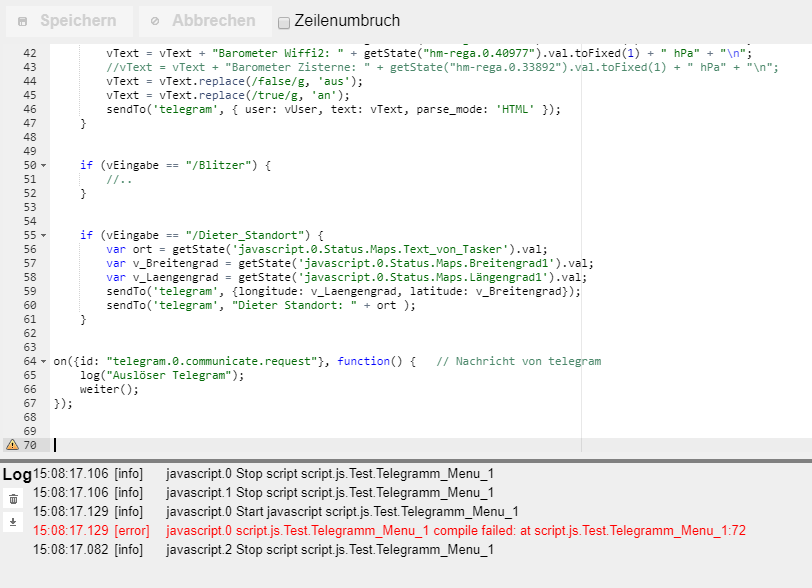Screen dimensions: 812x588
Task: Collapse the code fold at line 55
Action: 44,235
